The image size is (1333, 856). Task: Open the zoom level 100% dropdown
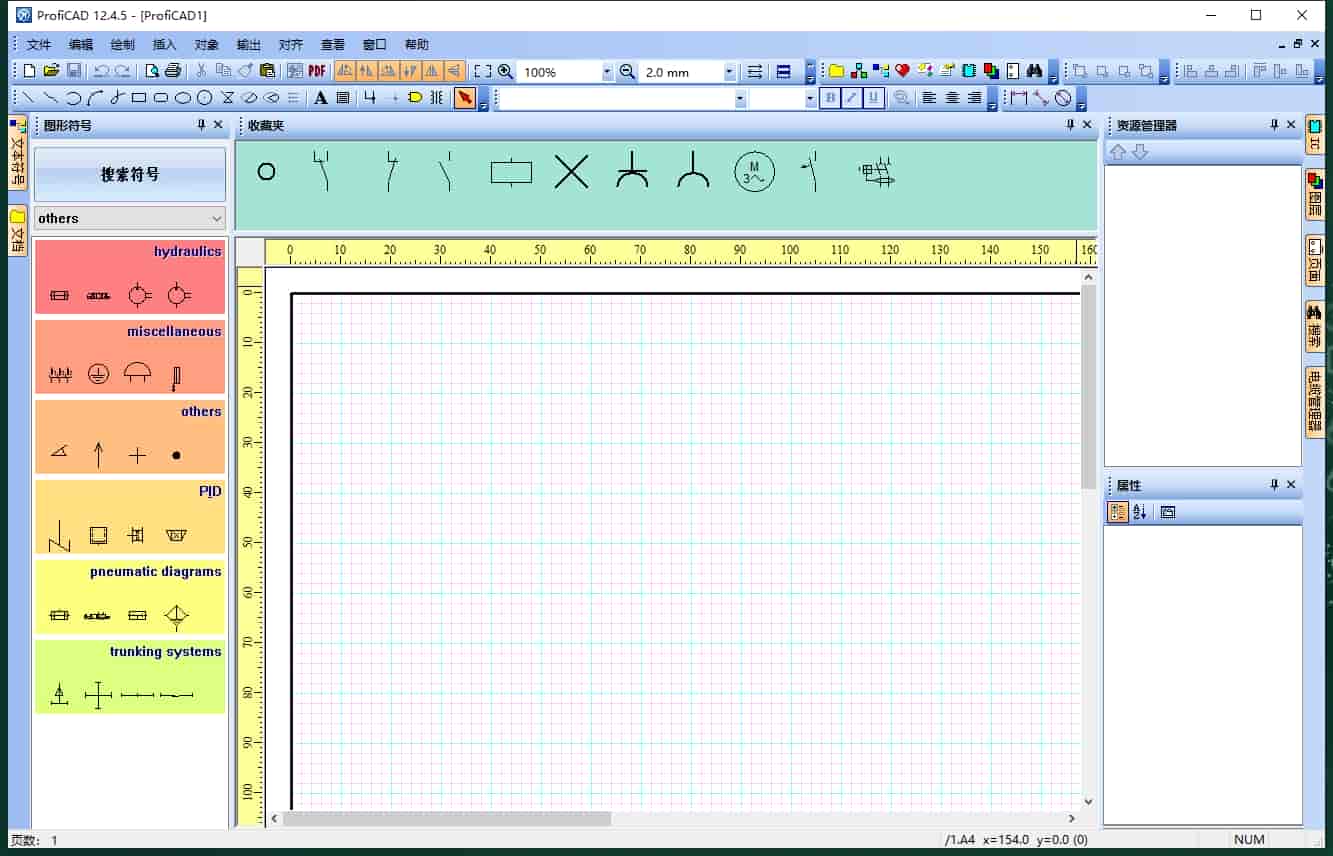(610, 71)
